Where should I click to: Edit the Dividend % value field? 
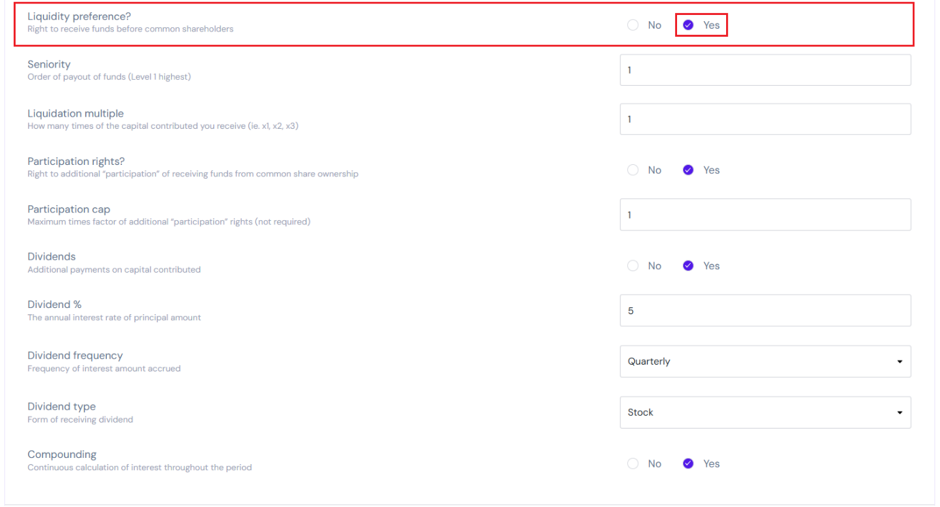tap(766, 311)
